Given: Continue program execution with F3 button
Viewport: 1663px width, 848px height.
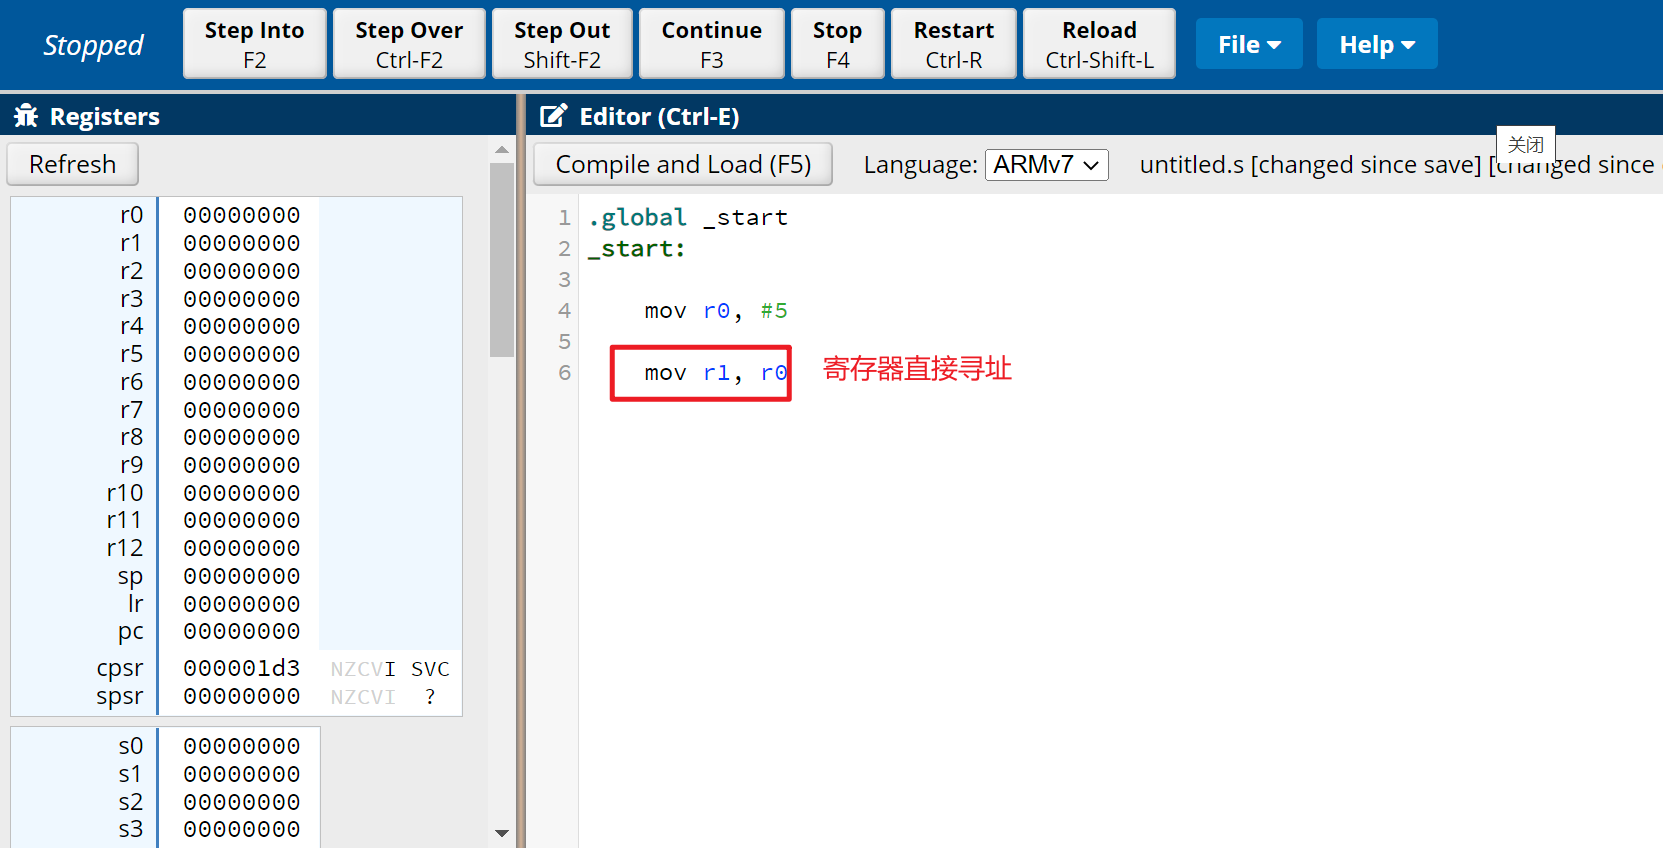Looking at the screenshot, I should 711,44.
